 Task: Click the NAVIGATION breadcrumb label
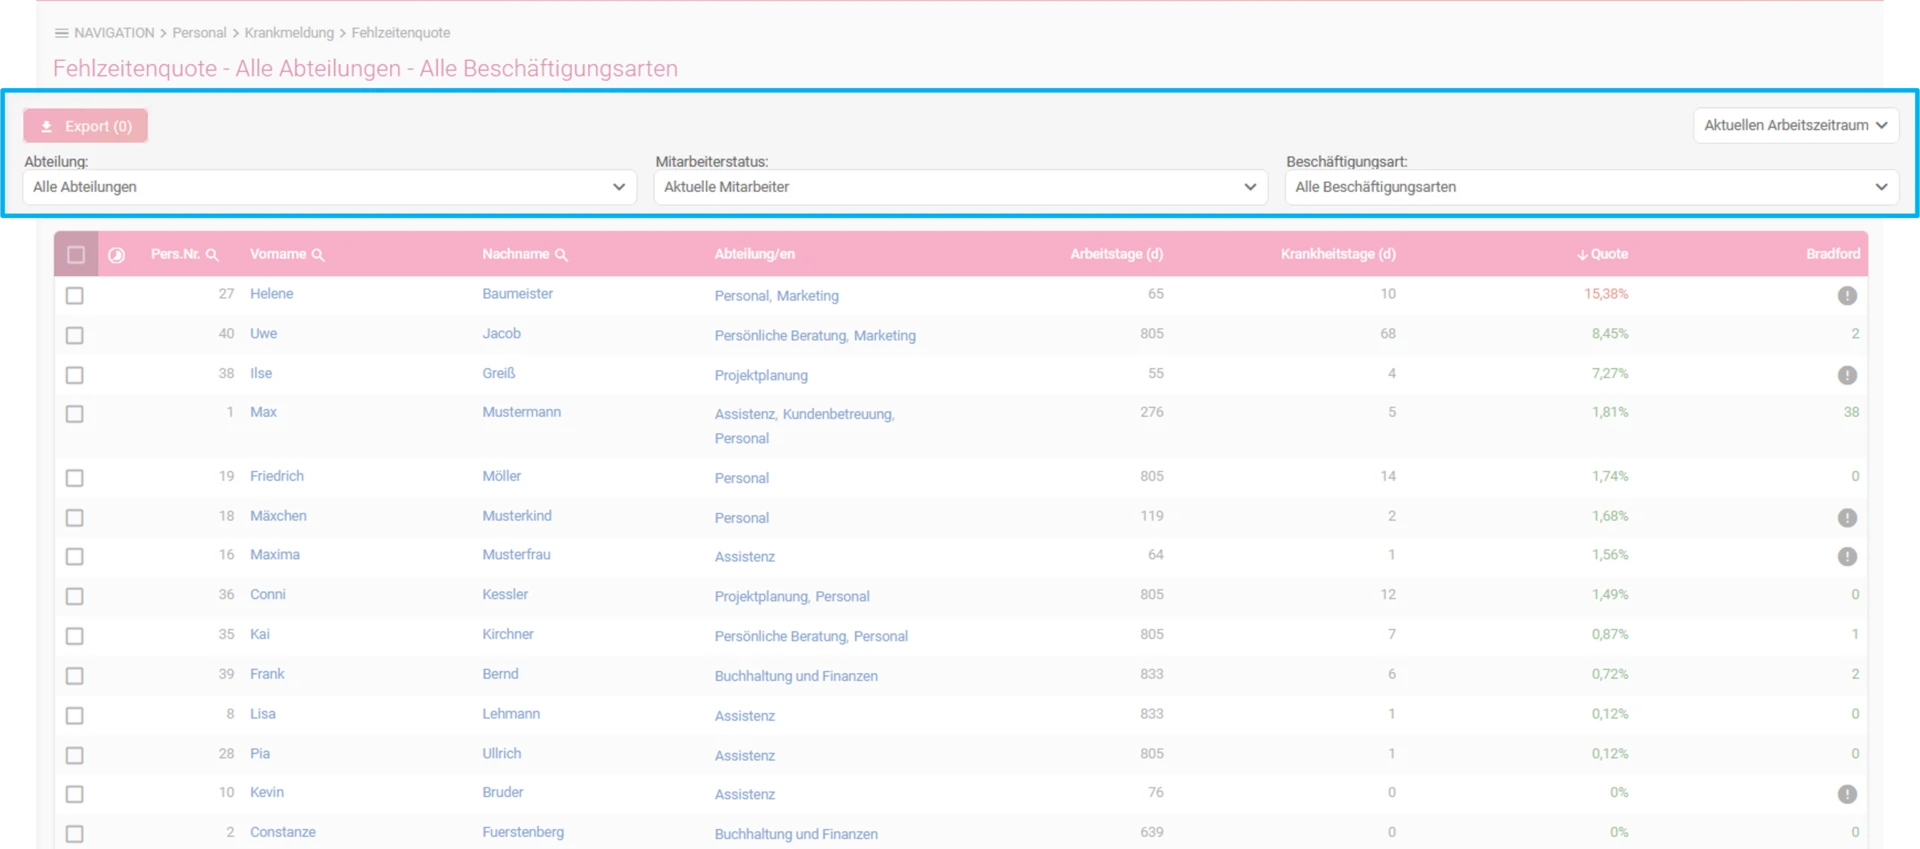point(114,33)
